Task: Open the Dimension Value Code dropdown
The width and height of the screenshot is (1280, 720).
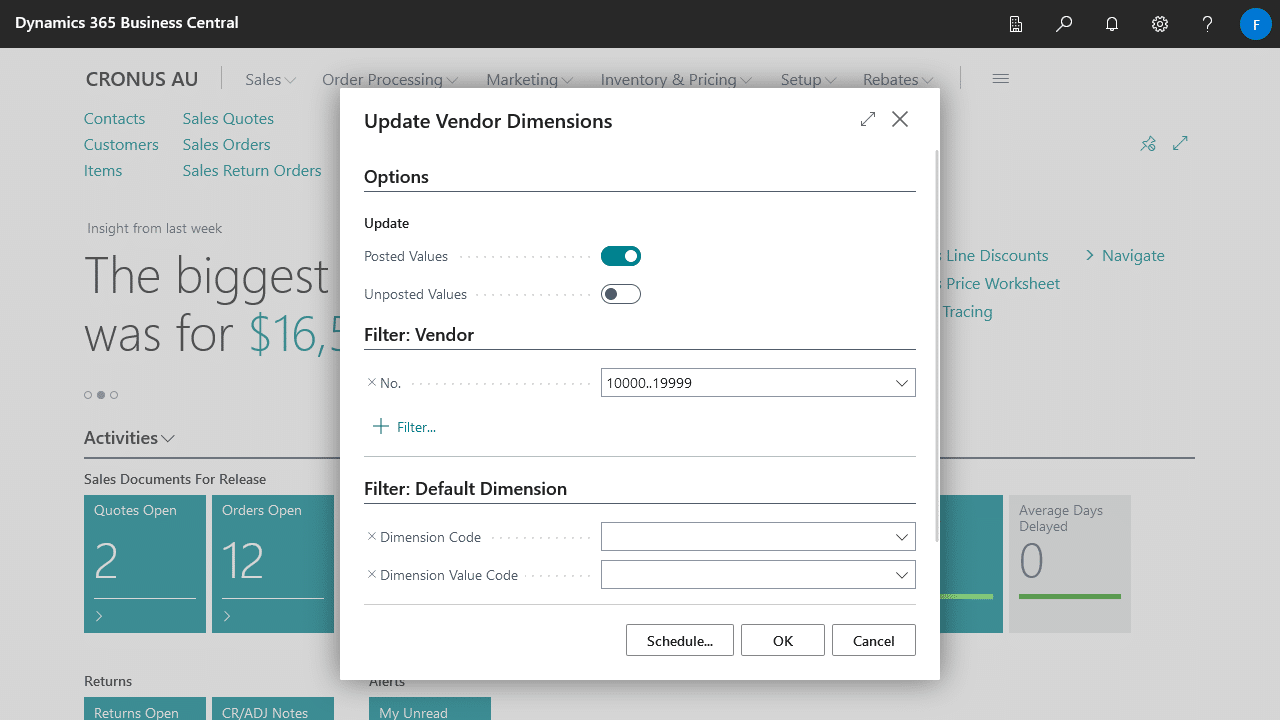Action: (901, 574)
